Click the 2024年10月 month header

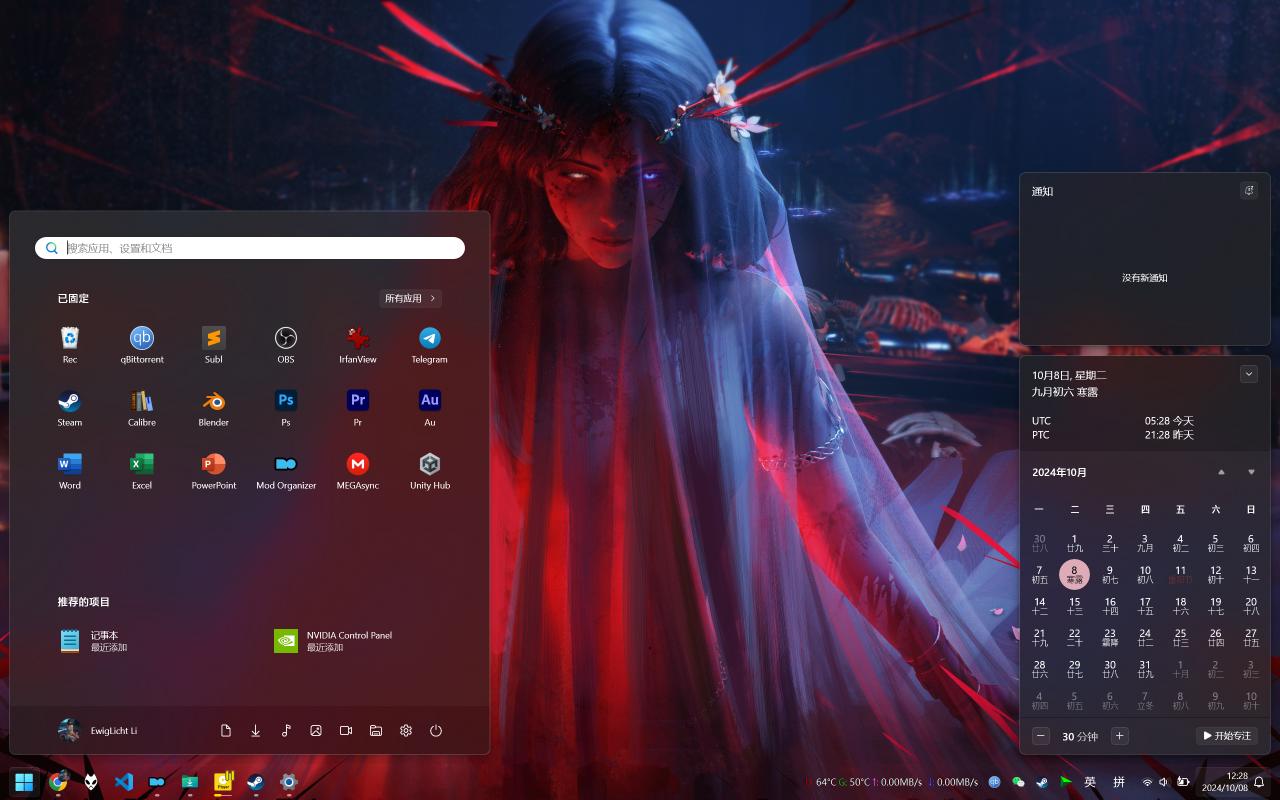click(1059, 472)
